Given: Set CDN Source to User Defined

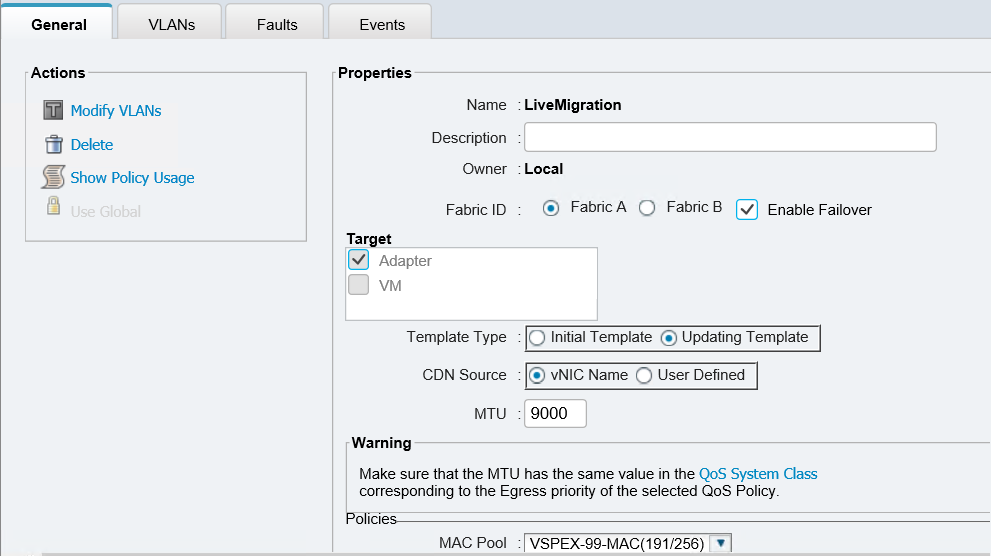Looking at the screenshot, I should [643, 376].
